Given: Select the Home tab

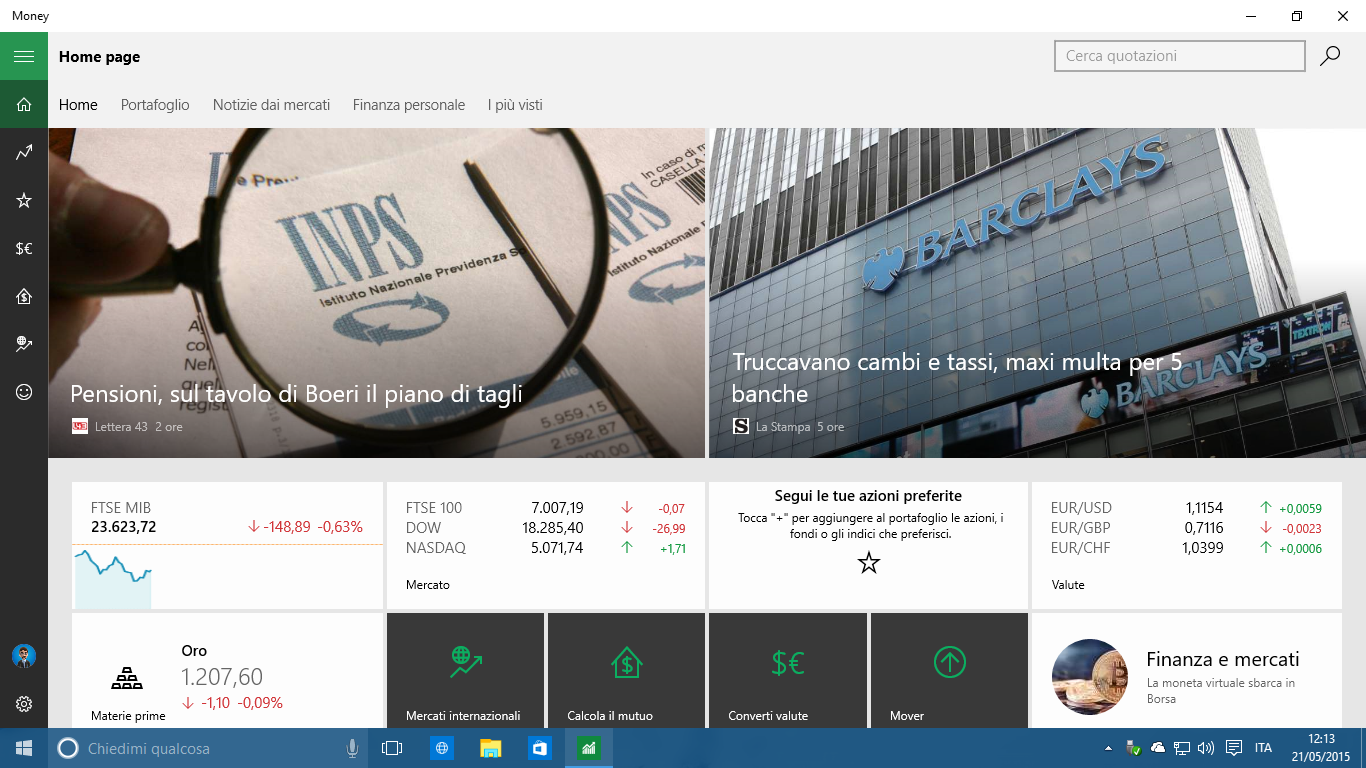Looking at the screenshot, I should [x=78, y=105].
